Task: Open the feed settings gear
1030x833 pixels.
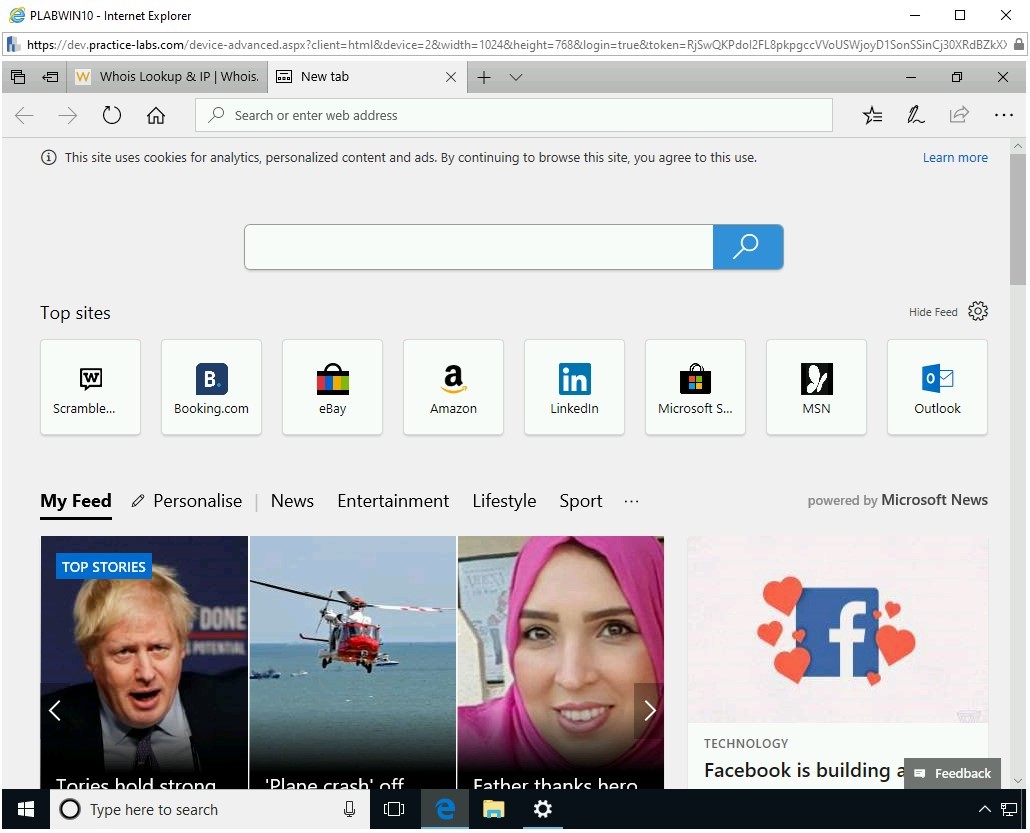Action: pyautogui.click(x=977, y=311)
